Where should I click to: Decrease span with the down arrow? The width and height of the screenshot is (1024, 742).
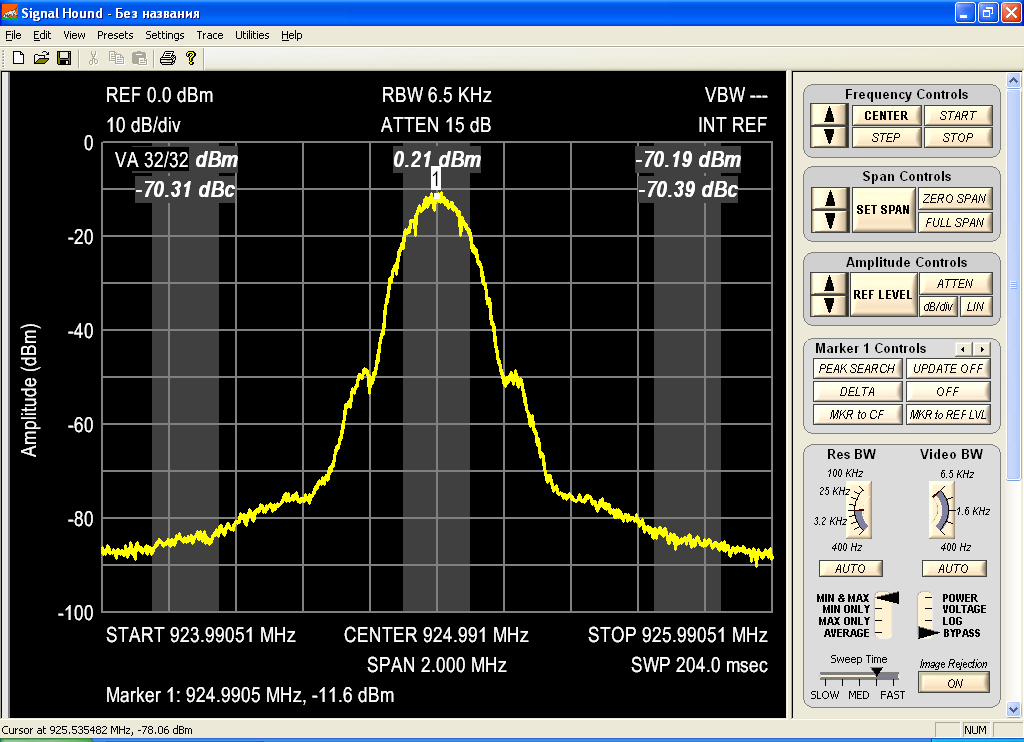pyautogui.click(x=830, y=221)
